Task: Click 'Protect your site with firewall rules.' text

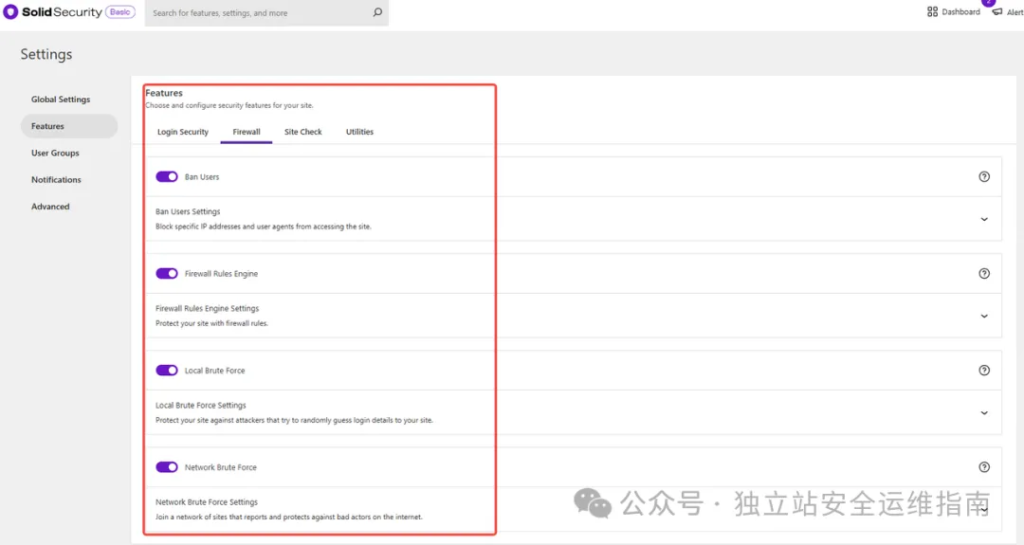Action: coord(212,323)
